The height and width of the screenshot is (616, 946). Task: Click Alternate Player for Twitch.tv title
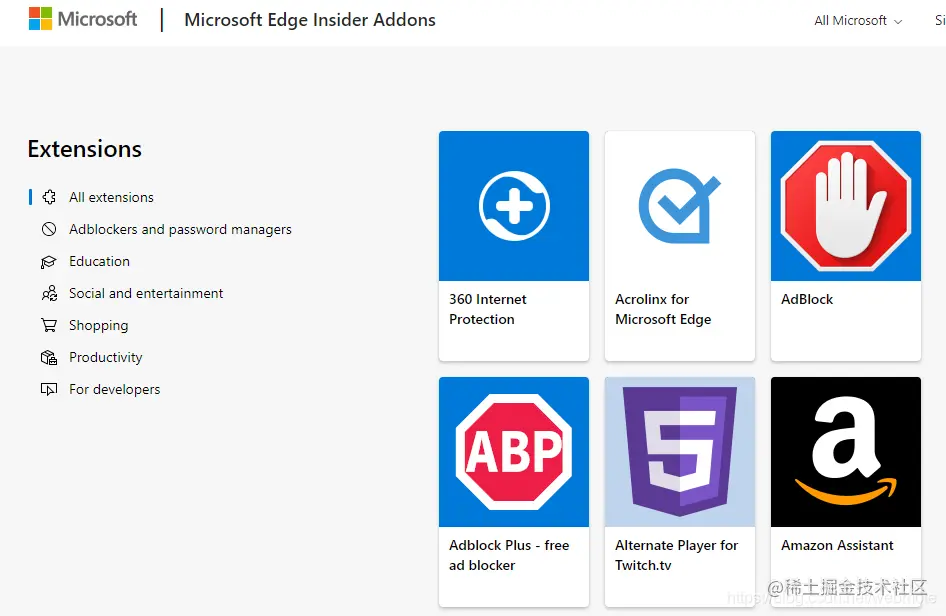point(676,555)
